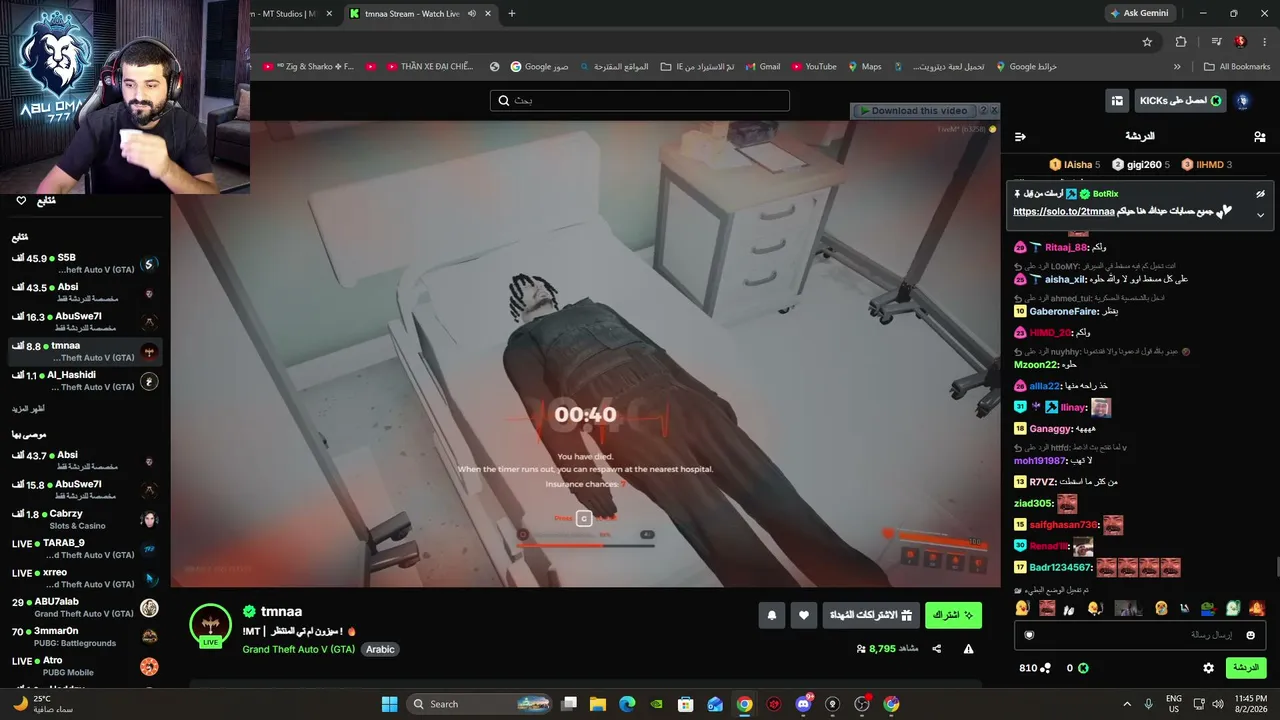Open Microsoft Edge from the taskbar

click(627, 704)
